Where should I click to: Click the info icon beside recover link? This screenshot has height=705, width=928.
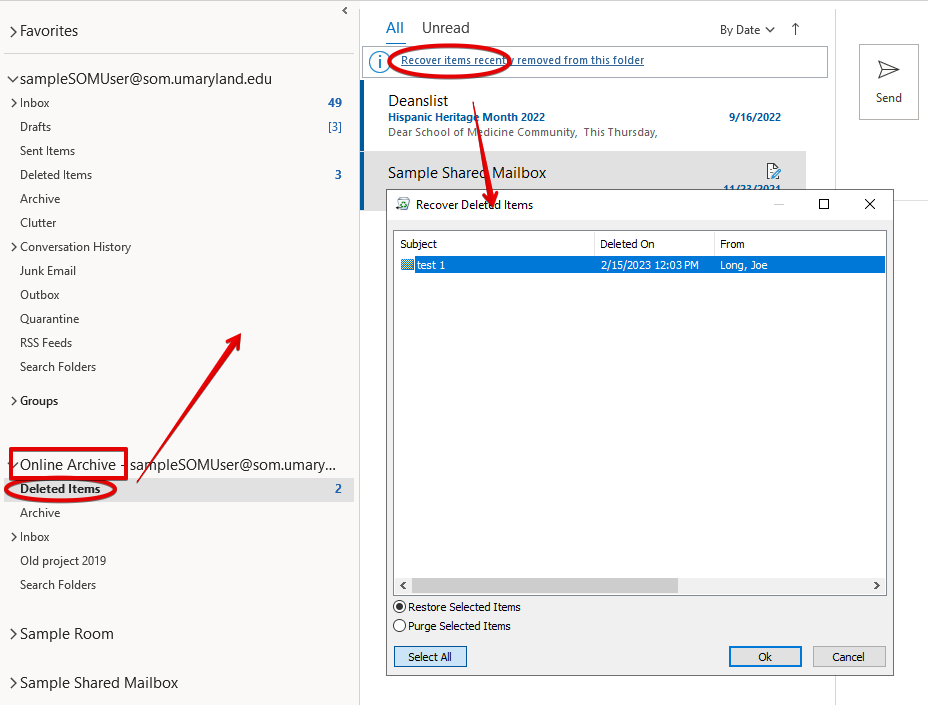pyautogui.click(x=379, y=62)
